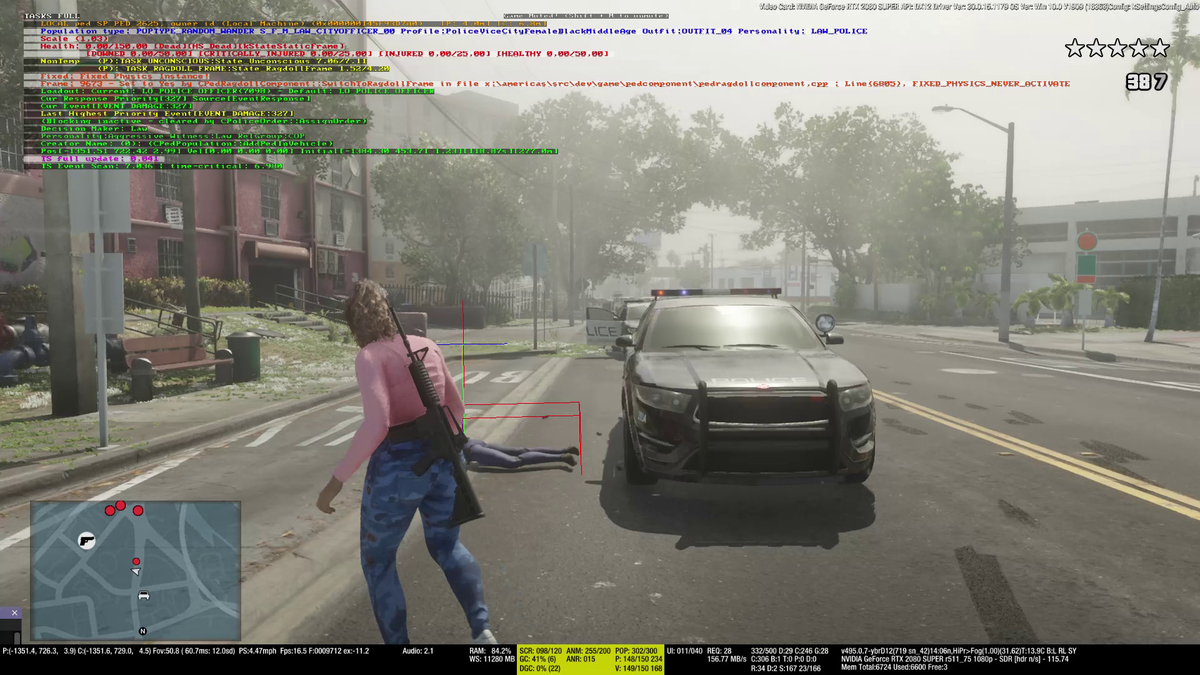Image resolution: width=1200 pixels, height=675 pixels.
Task: Click the magenta 'IS Full update' debug line
Action: click(100, 158)
